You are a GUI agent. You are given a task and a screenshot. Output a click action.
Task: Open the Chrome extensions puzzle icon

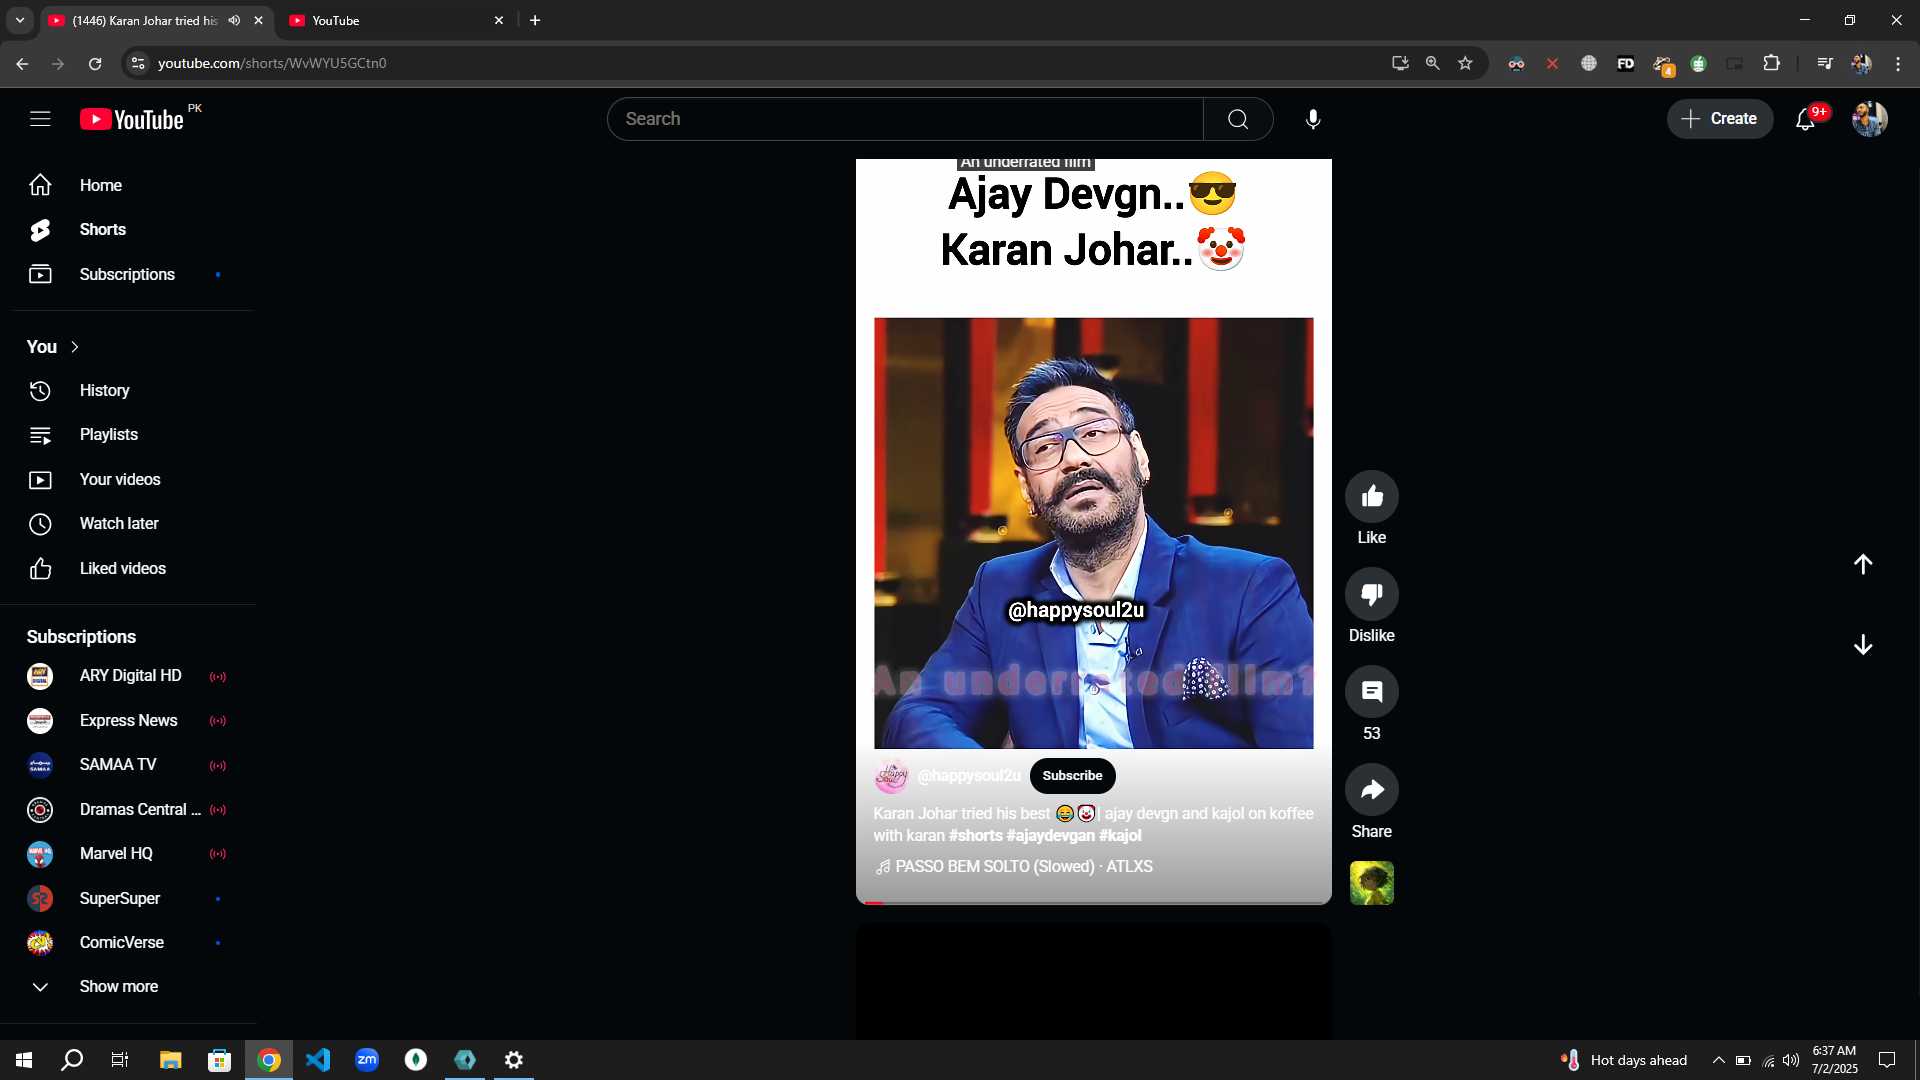point(1771,63)
